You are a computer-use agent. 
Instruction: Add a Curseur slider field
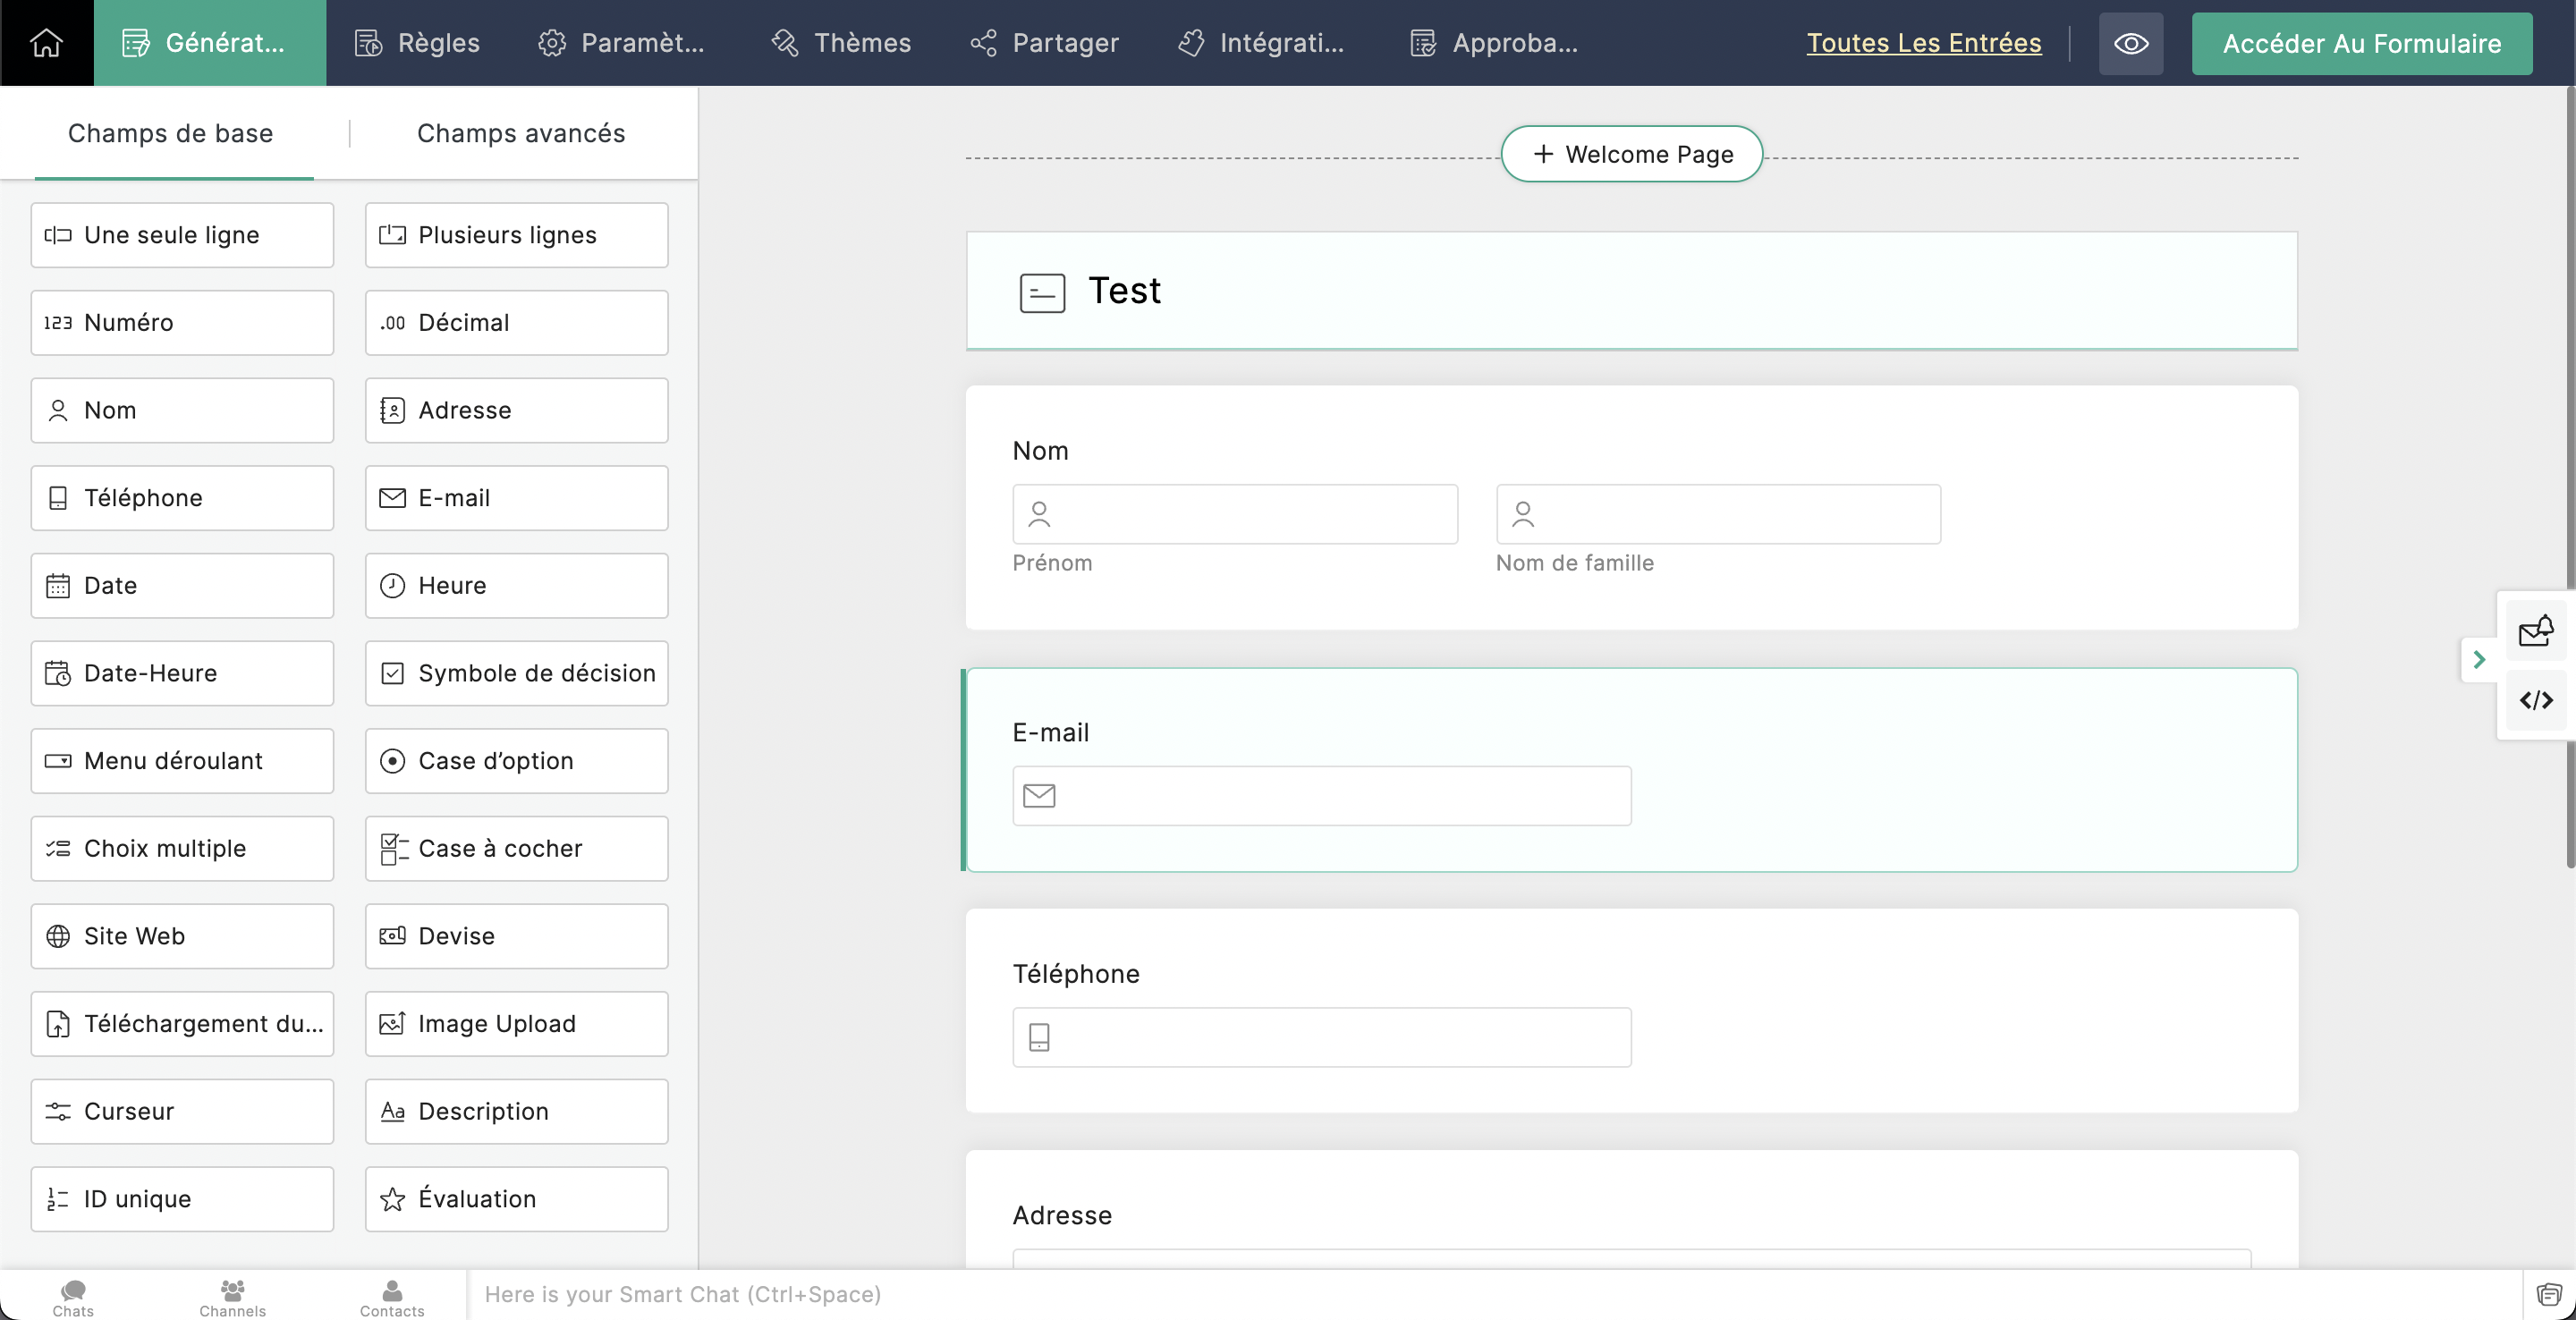click(182, 1111)
